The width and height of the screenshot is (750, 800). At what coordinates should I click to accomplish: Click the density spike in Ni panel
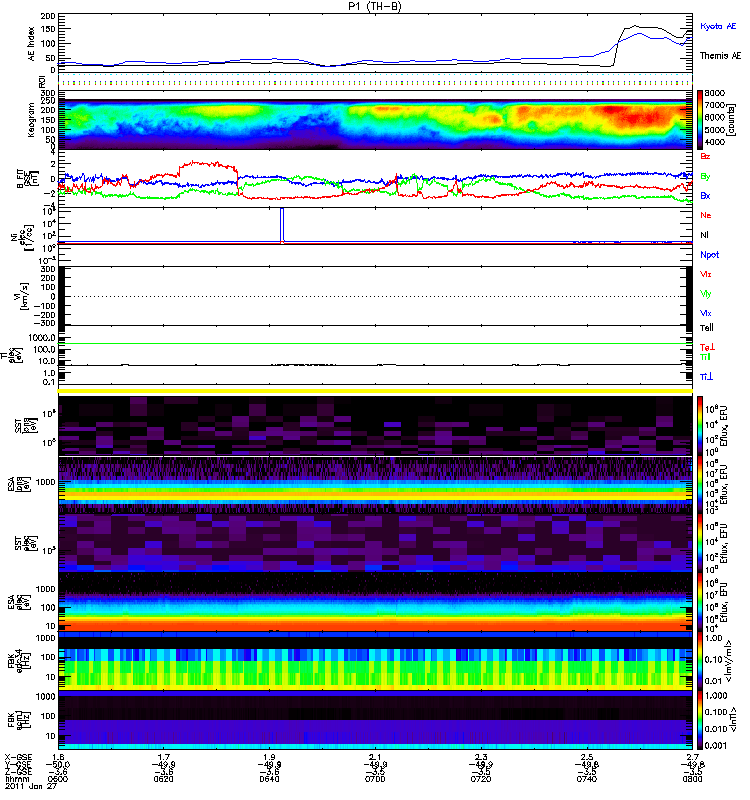[282, 224]
